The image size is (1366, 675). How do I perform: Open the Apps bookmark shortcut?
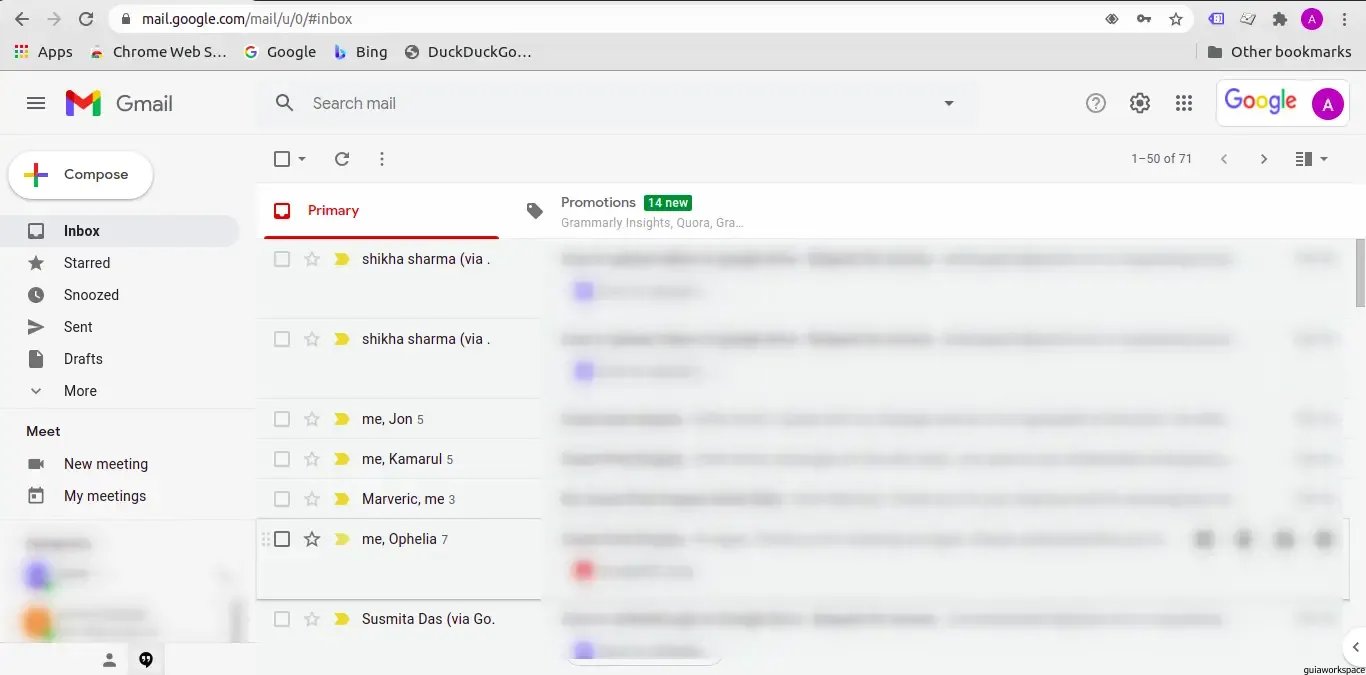pyautogui.click(x=44, y=52)
